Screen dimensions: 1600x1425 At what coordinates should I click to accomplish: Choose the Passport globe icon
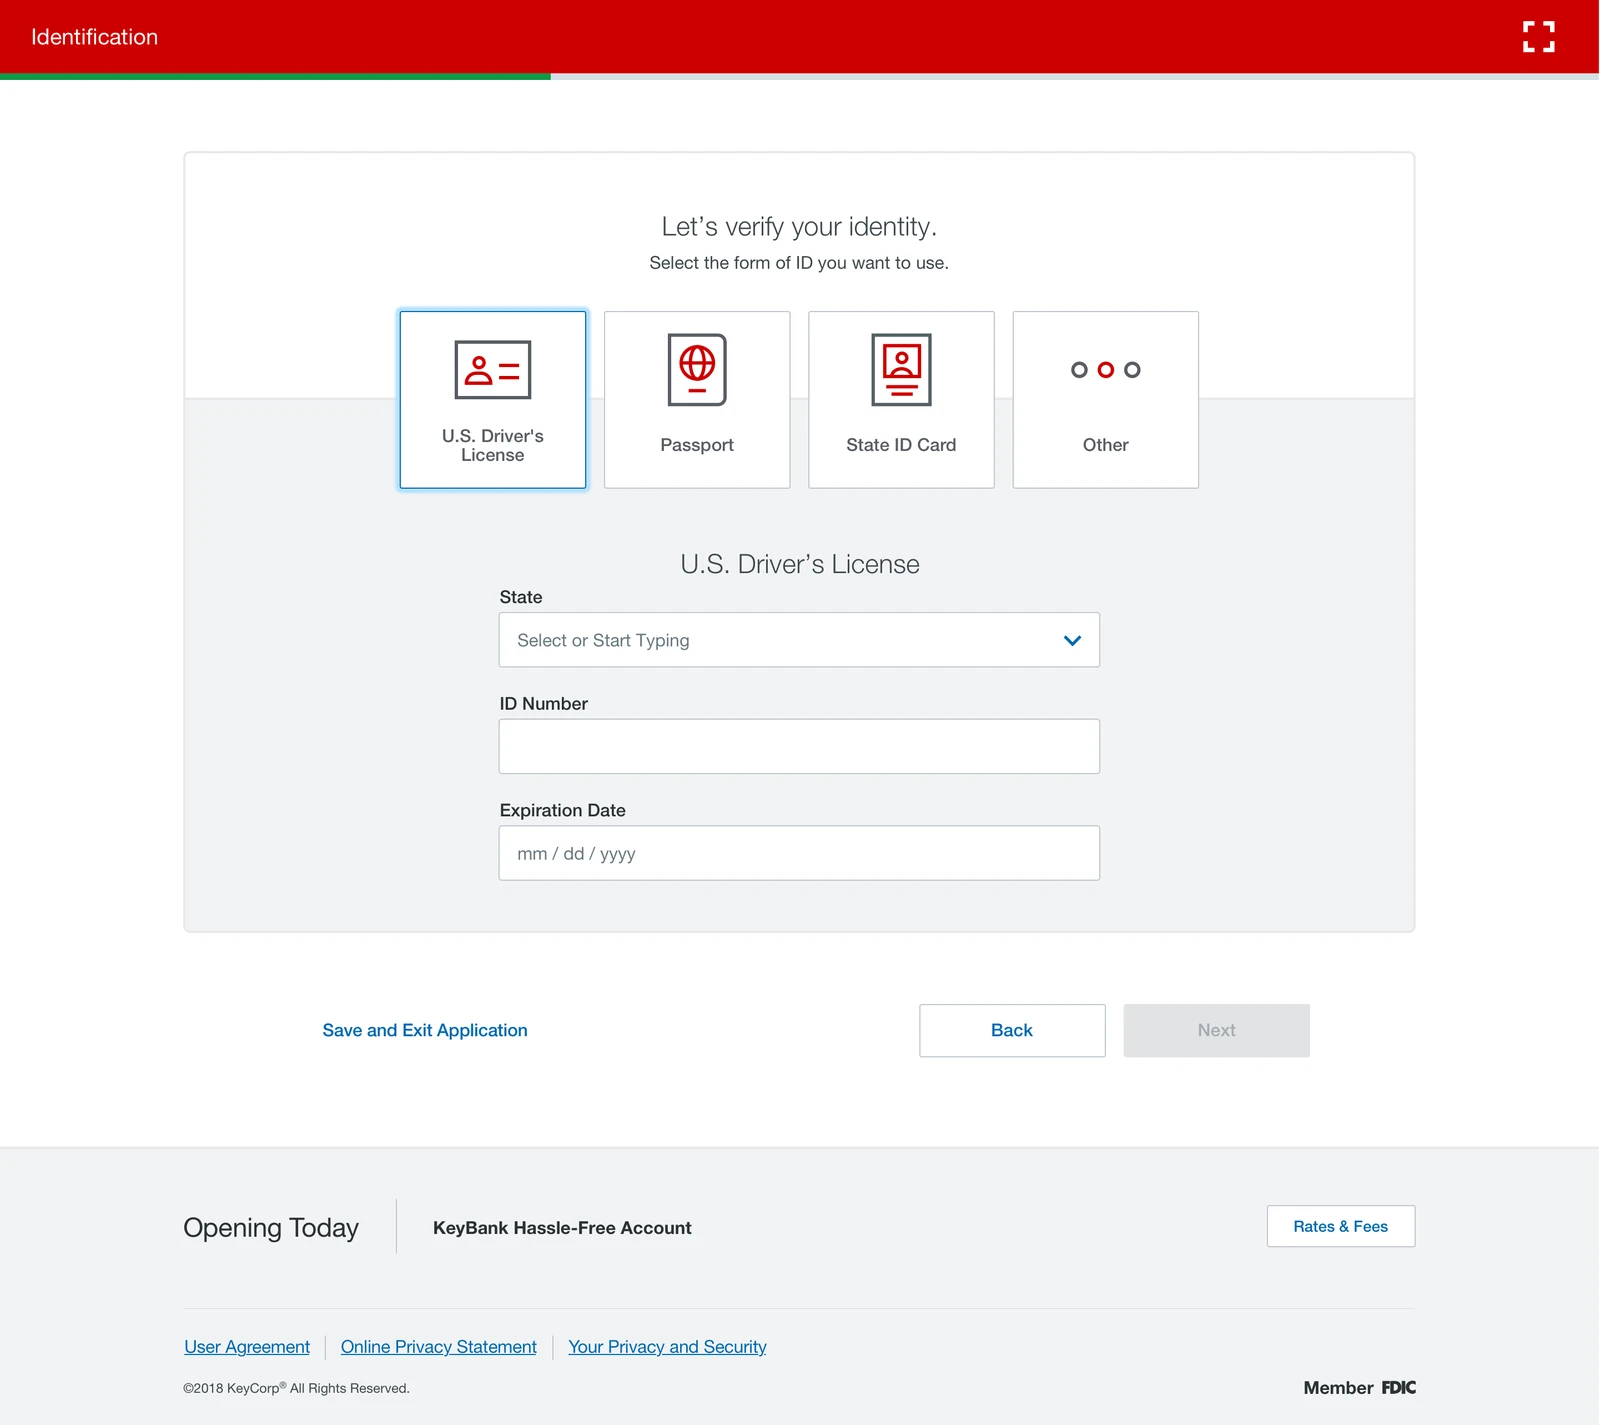(697, 370)
